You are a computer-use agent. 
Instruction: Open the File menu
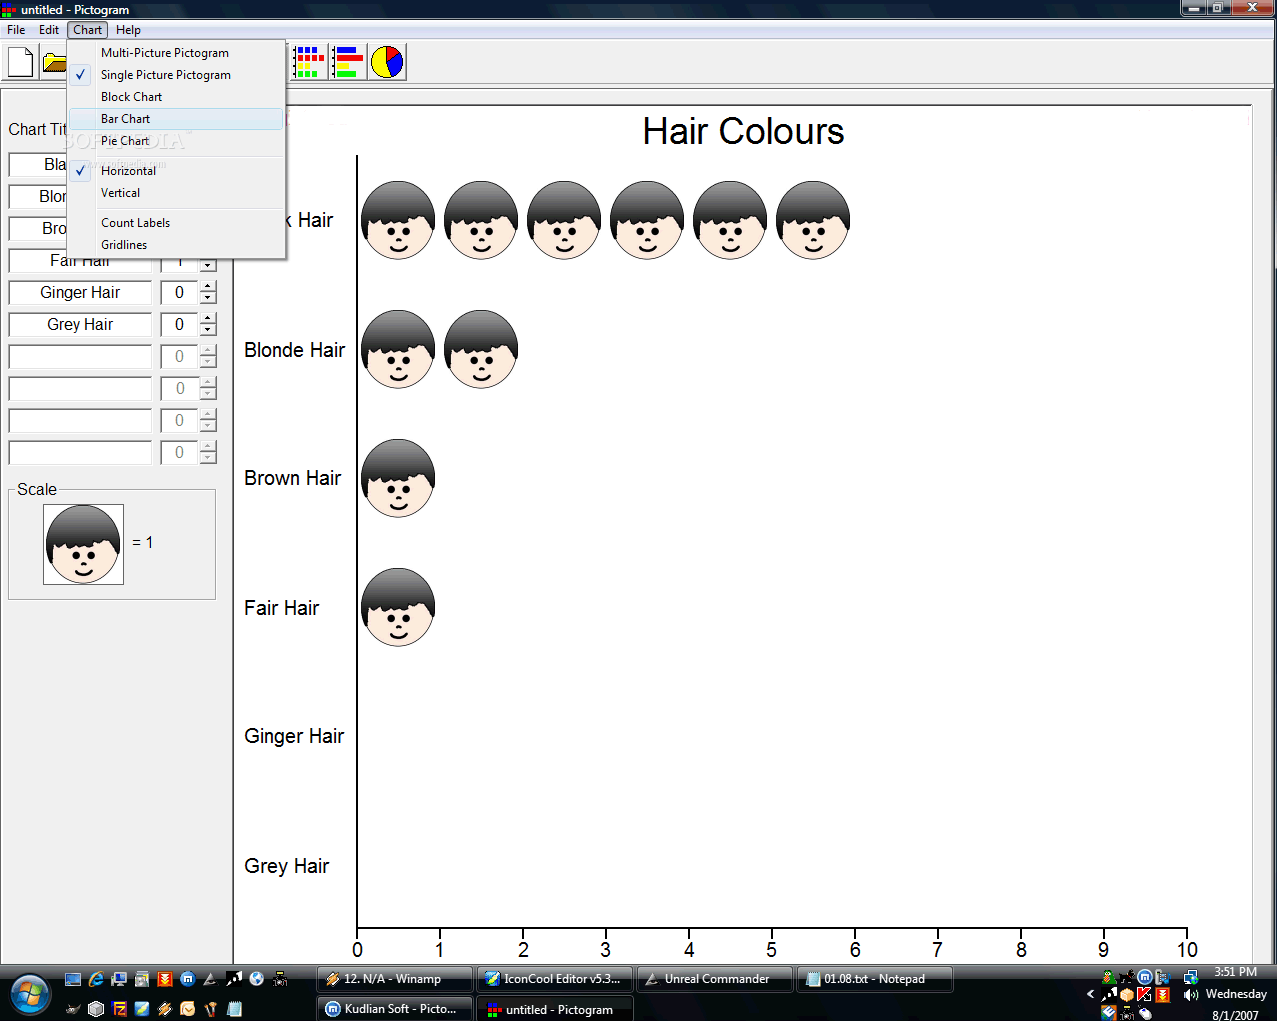coord(16,30)
